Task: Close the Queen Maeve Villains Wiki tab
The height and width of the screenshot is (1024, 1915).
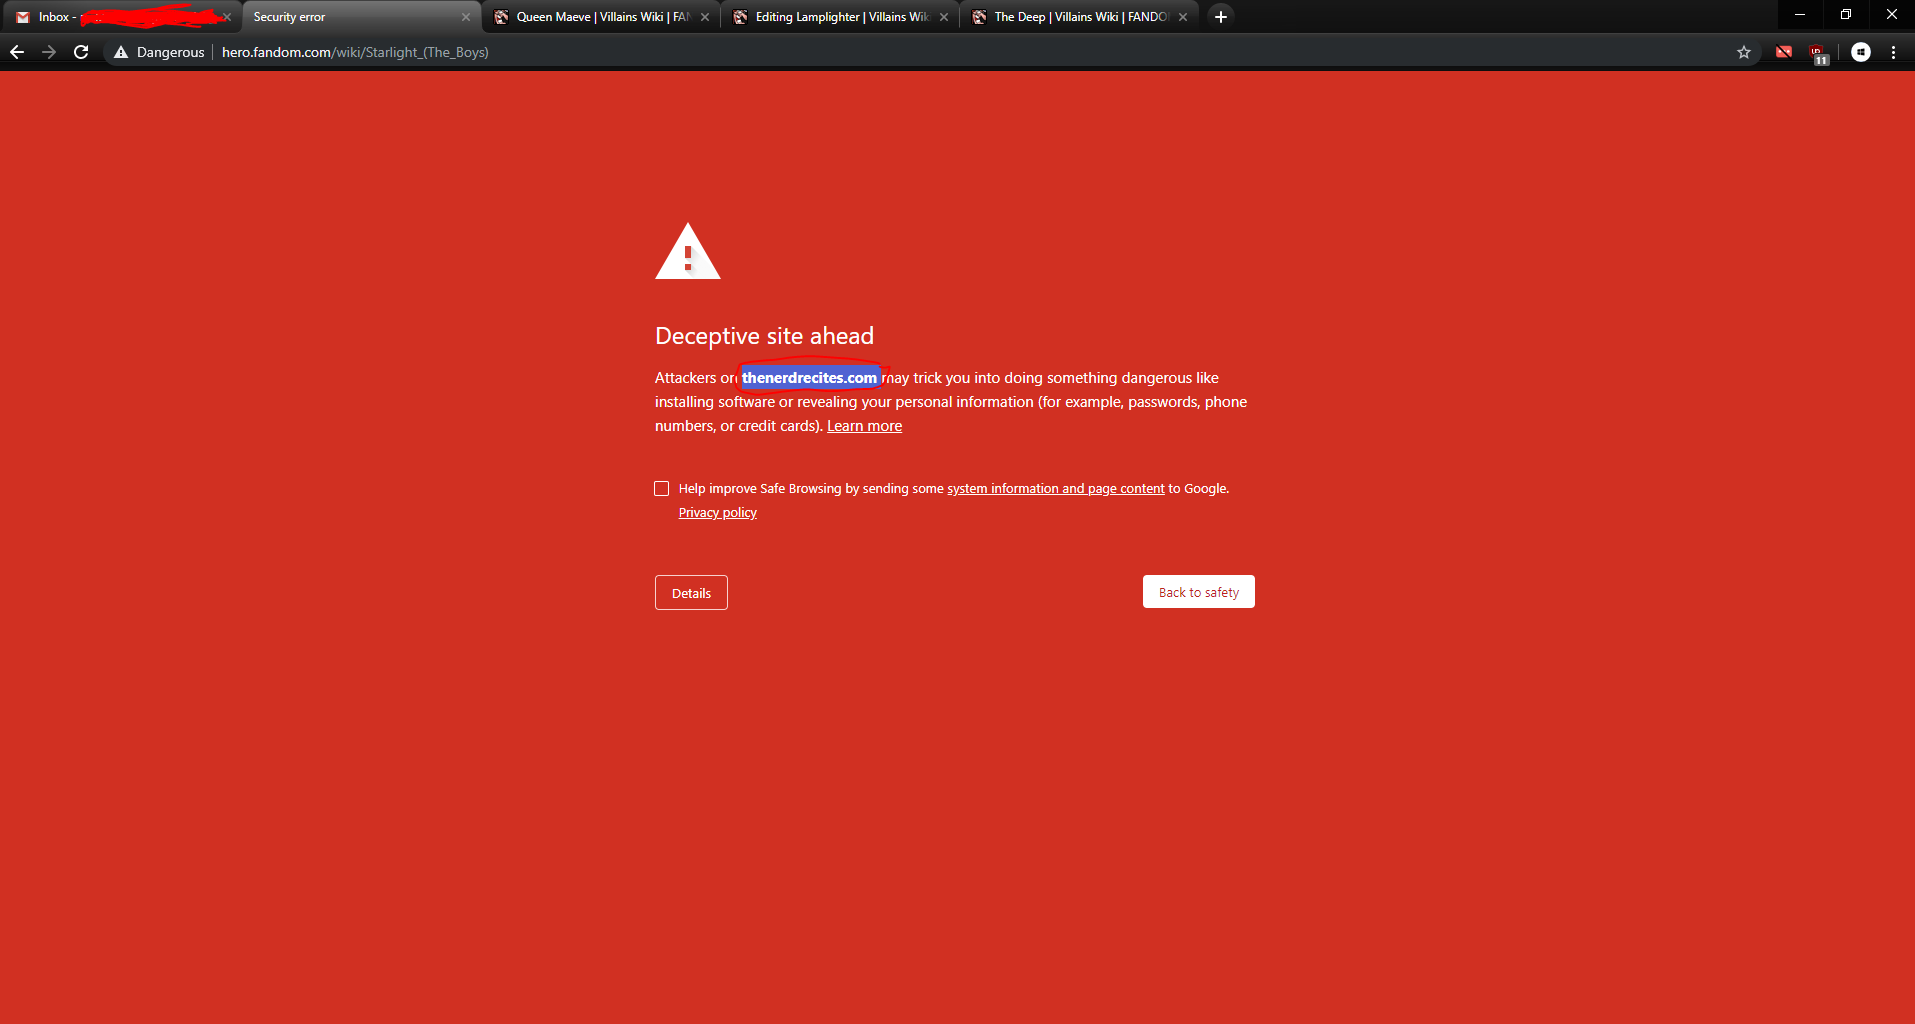Action: 705,17
